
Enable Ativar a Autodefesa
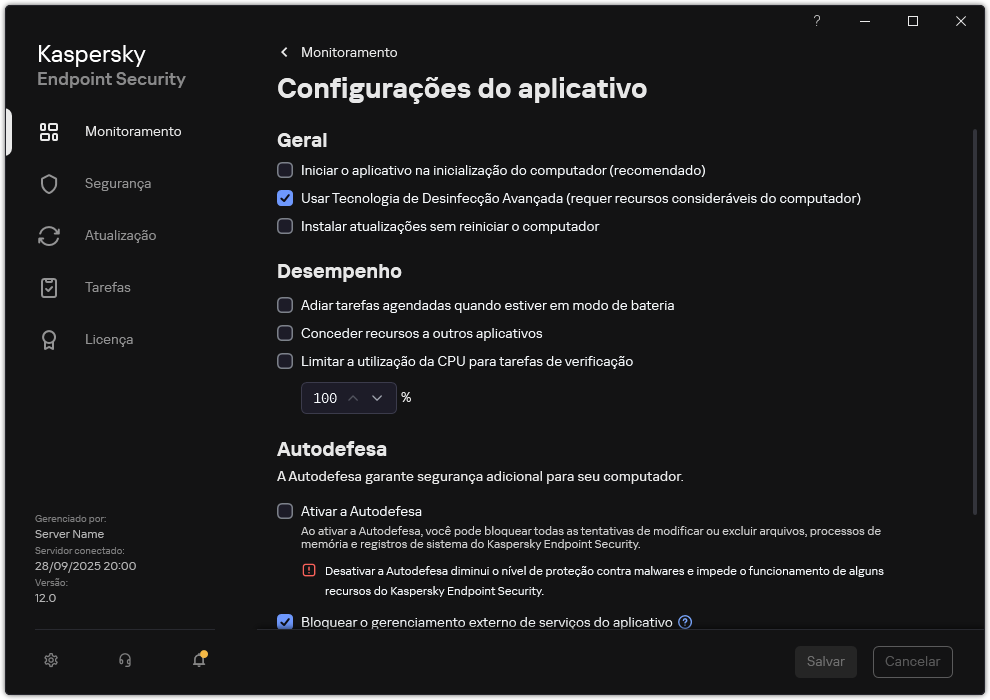285,511
